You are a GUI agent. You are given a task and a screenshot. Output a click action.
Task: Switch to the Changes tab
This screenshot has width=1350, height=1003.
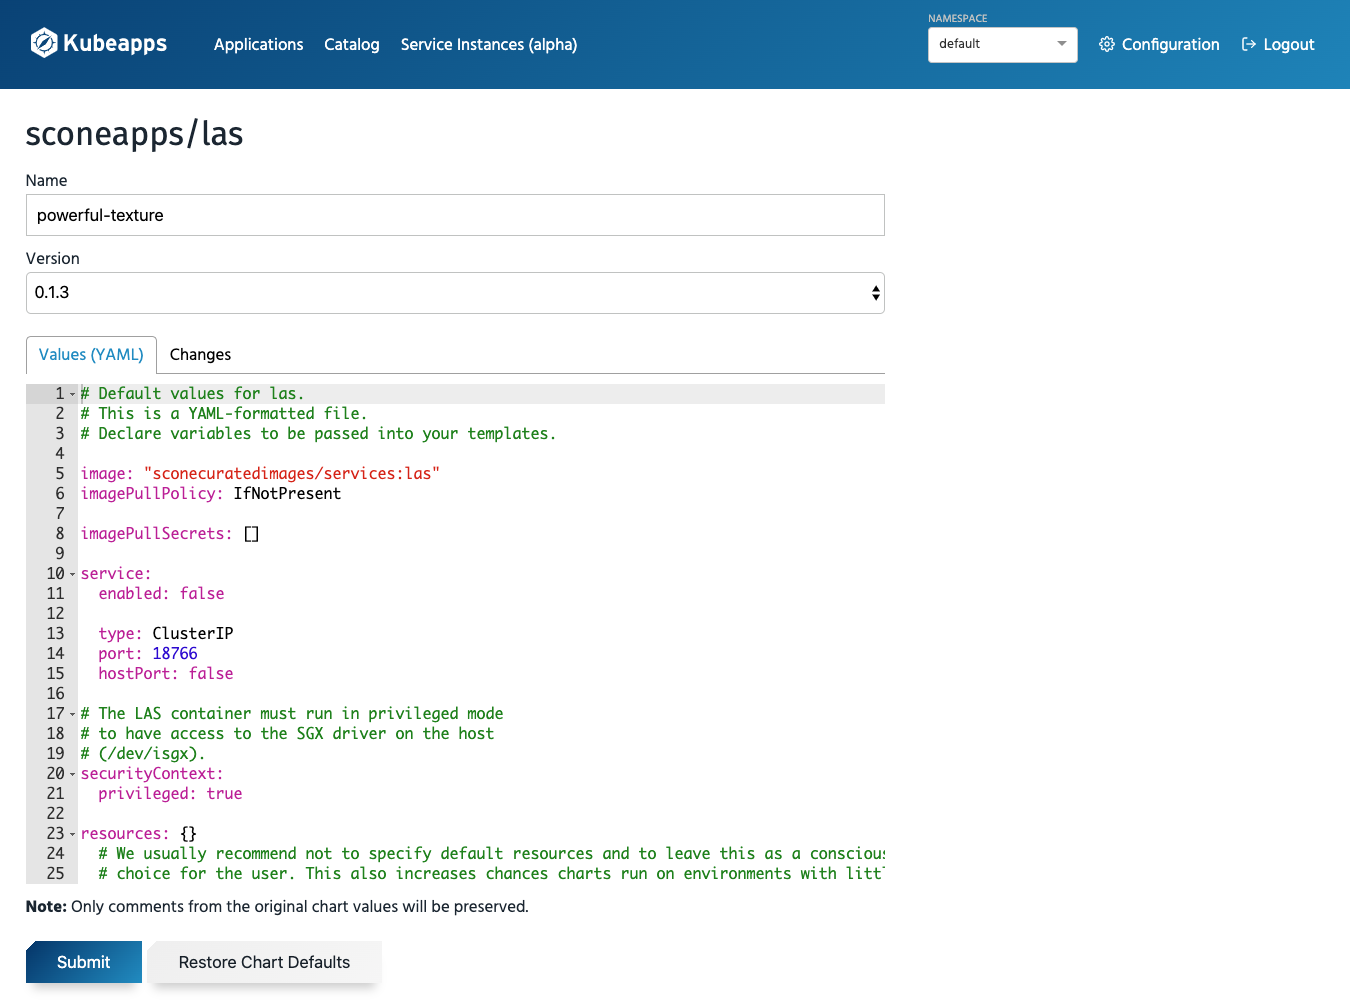pyautogui.click(x=200, y=355)
